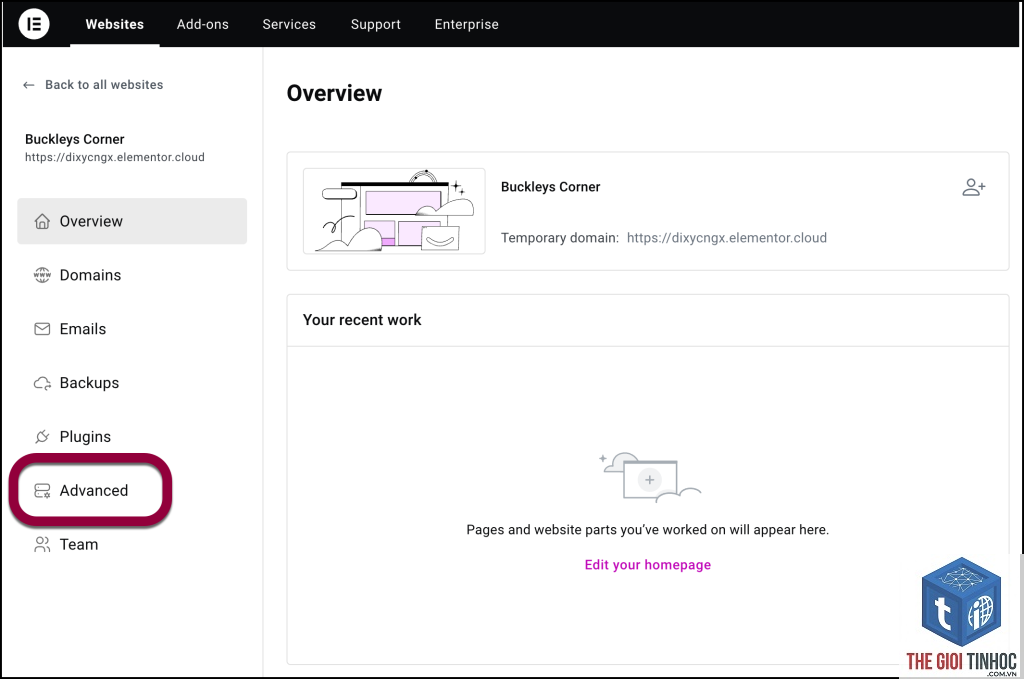The width and height of the screenshot is (1024, 679).
Task: Click the Buckleys Corner title in the card
Action: tap(551, 187)
